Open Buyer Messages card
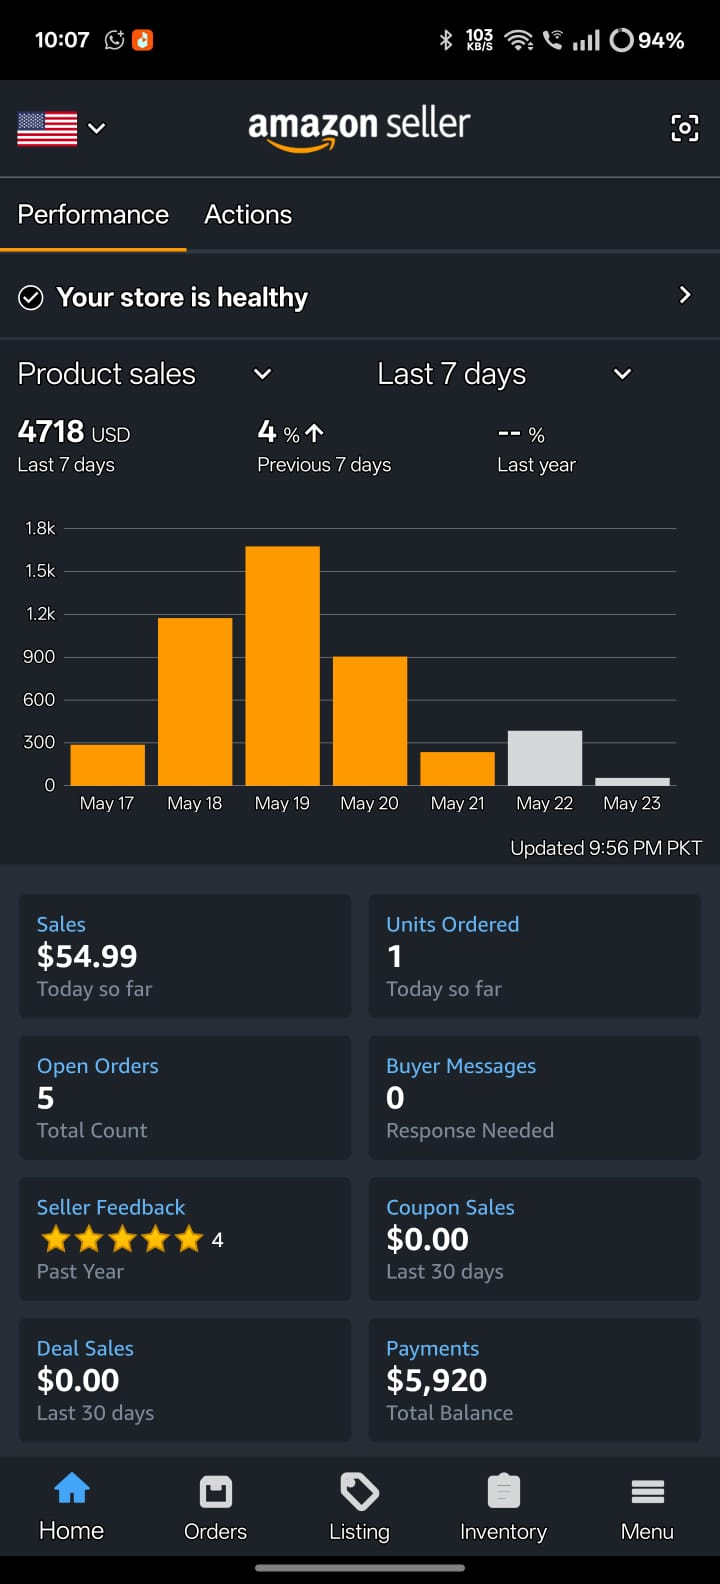 [x=534, y=1097]
